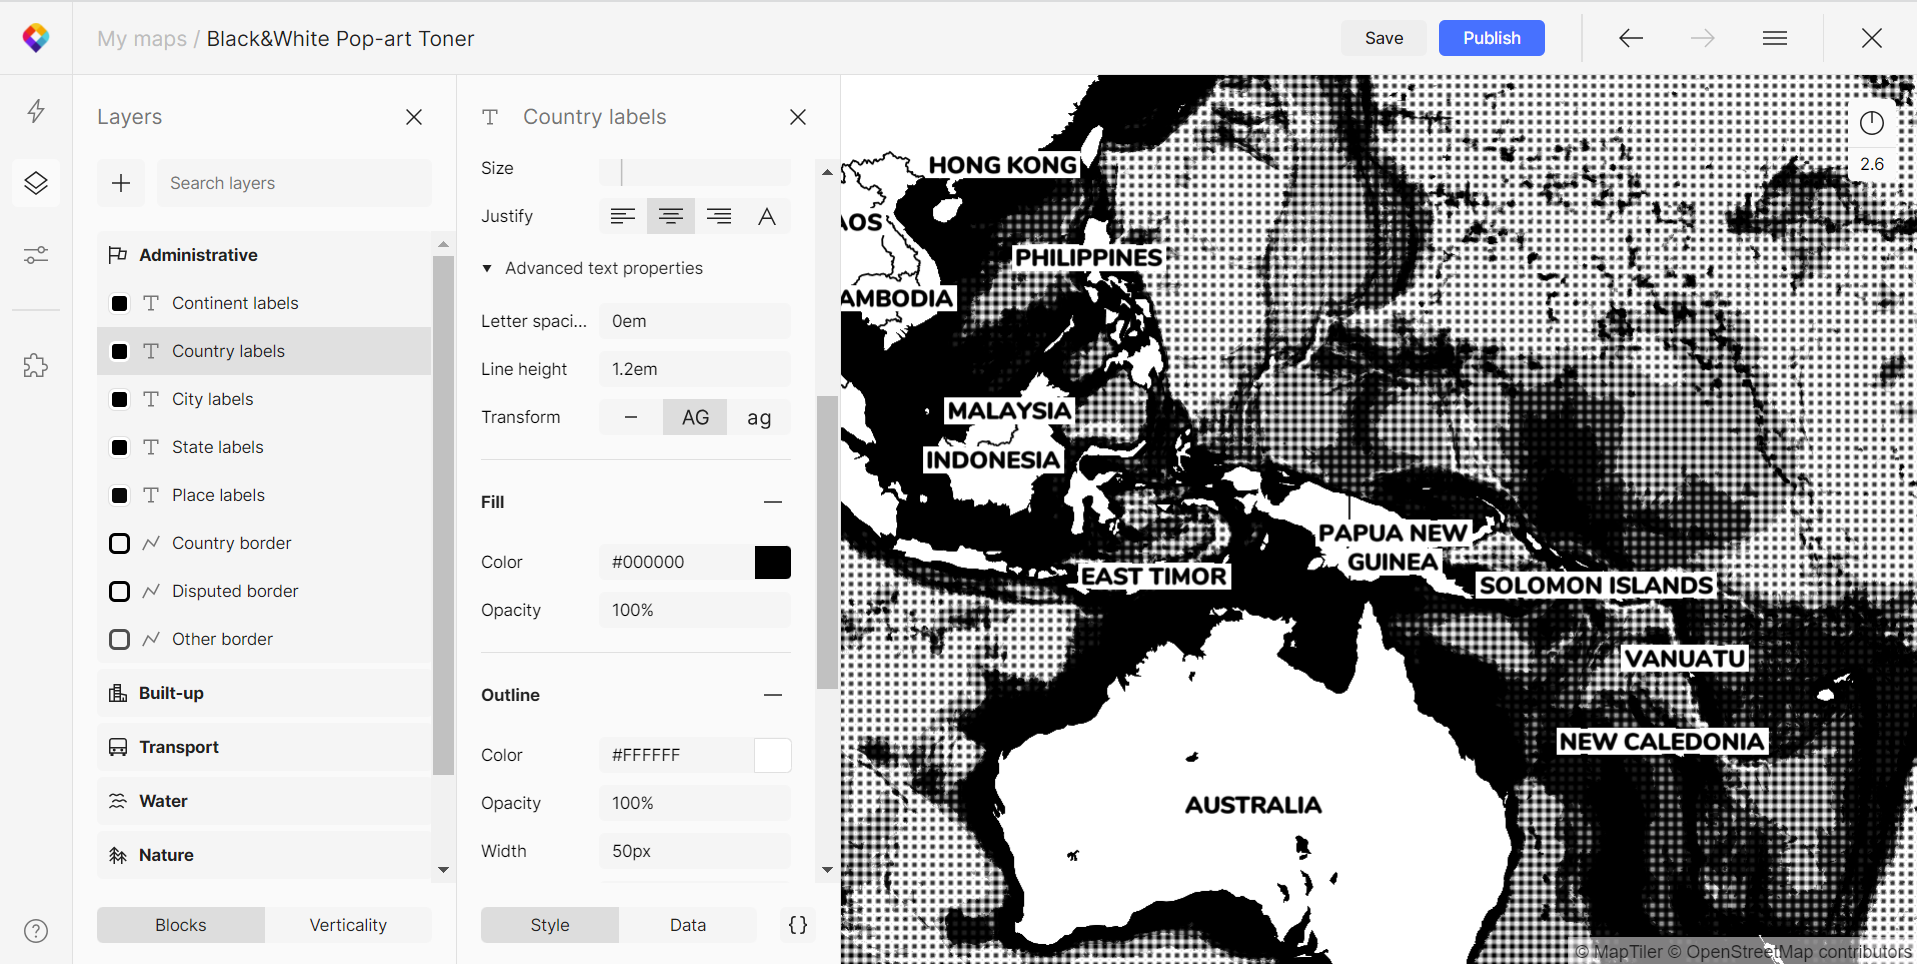Open the JSON code editor {}
The width and height of the screenshot is (1917, 964).
pyautogui.click(x=797, y=925)
